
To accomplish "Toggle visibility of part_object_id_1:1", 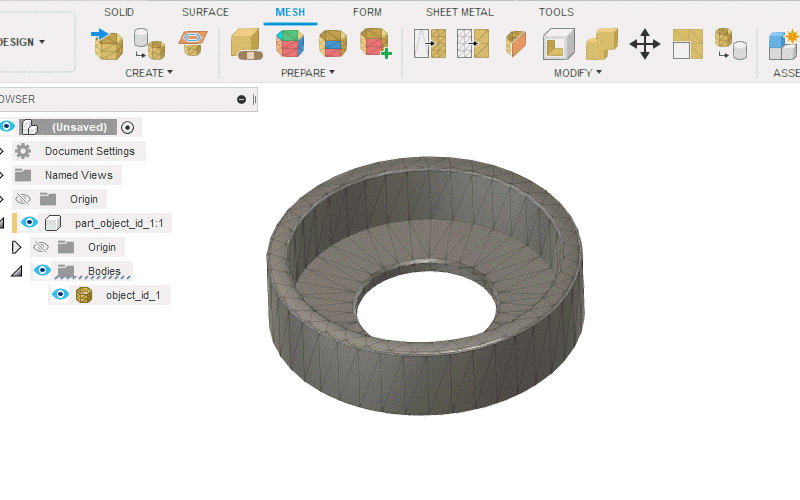I will click(29, 222).
